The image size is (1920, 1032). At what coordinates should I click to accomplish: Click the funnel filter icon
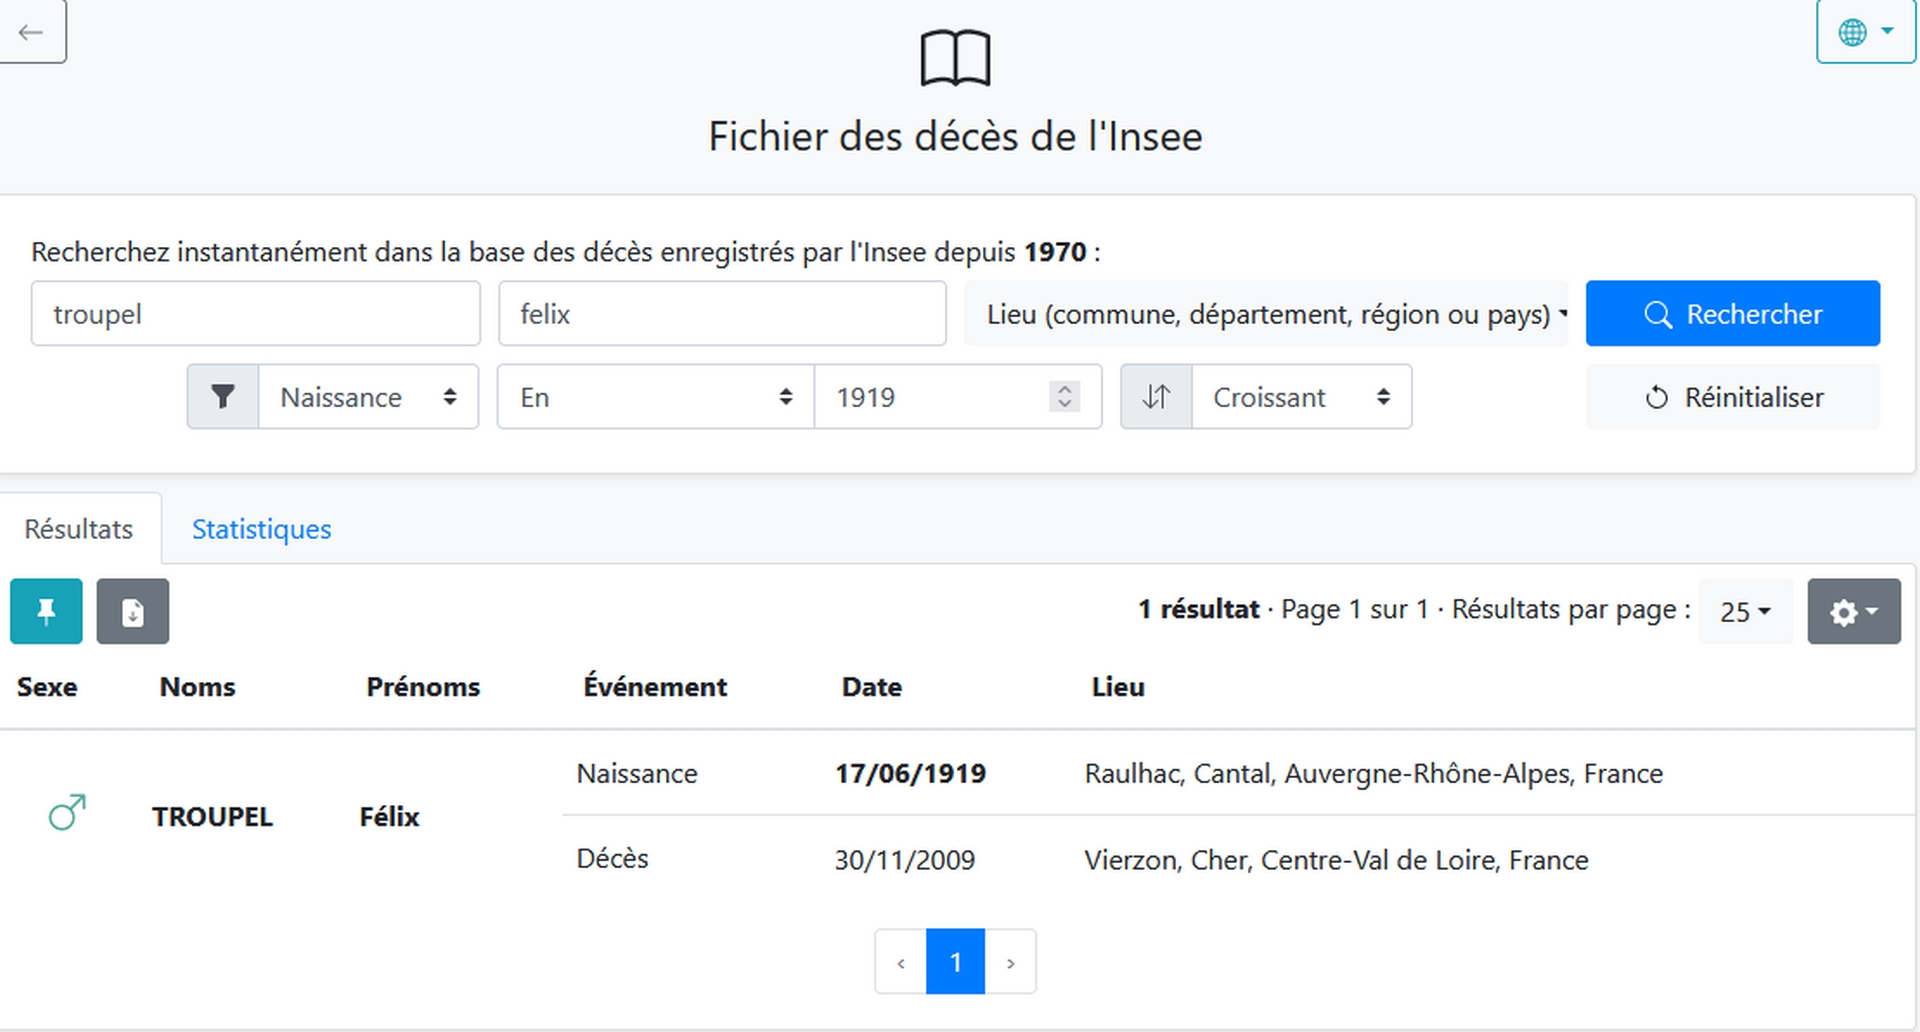[223, 397]
